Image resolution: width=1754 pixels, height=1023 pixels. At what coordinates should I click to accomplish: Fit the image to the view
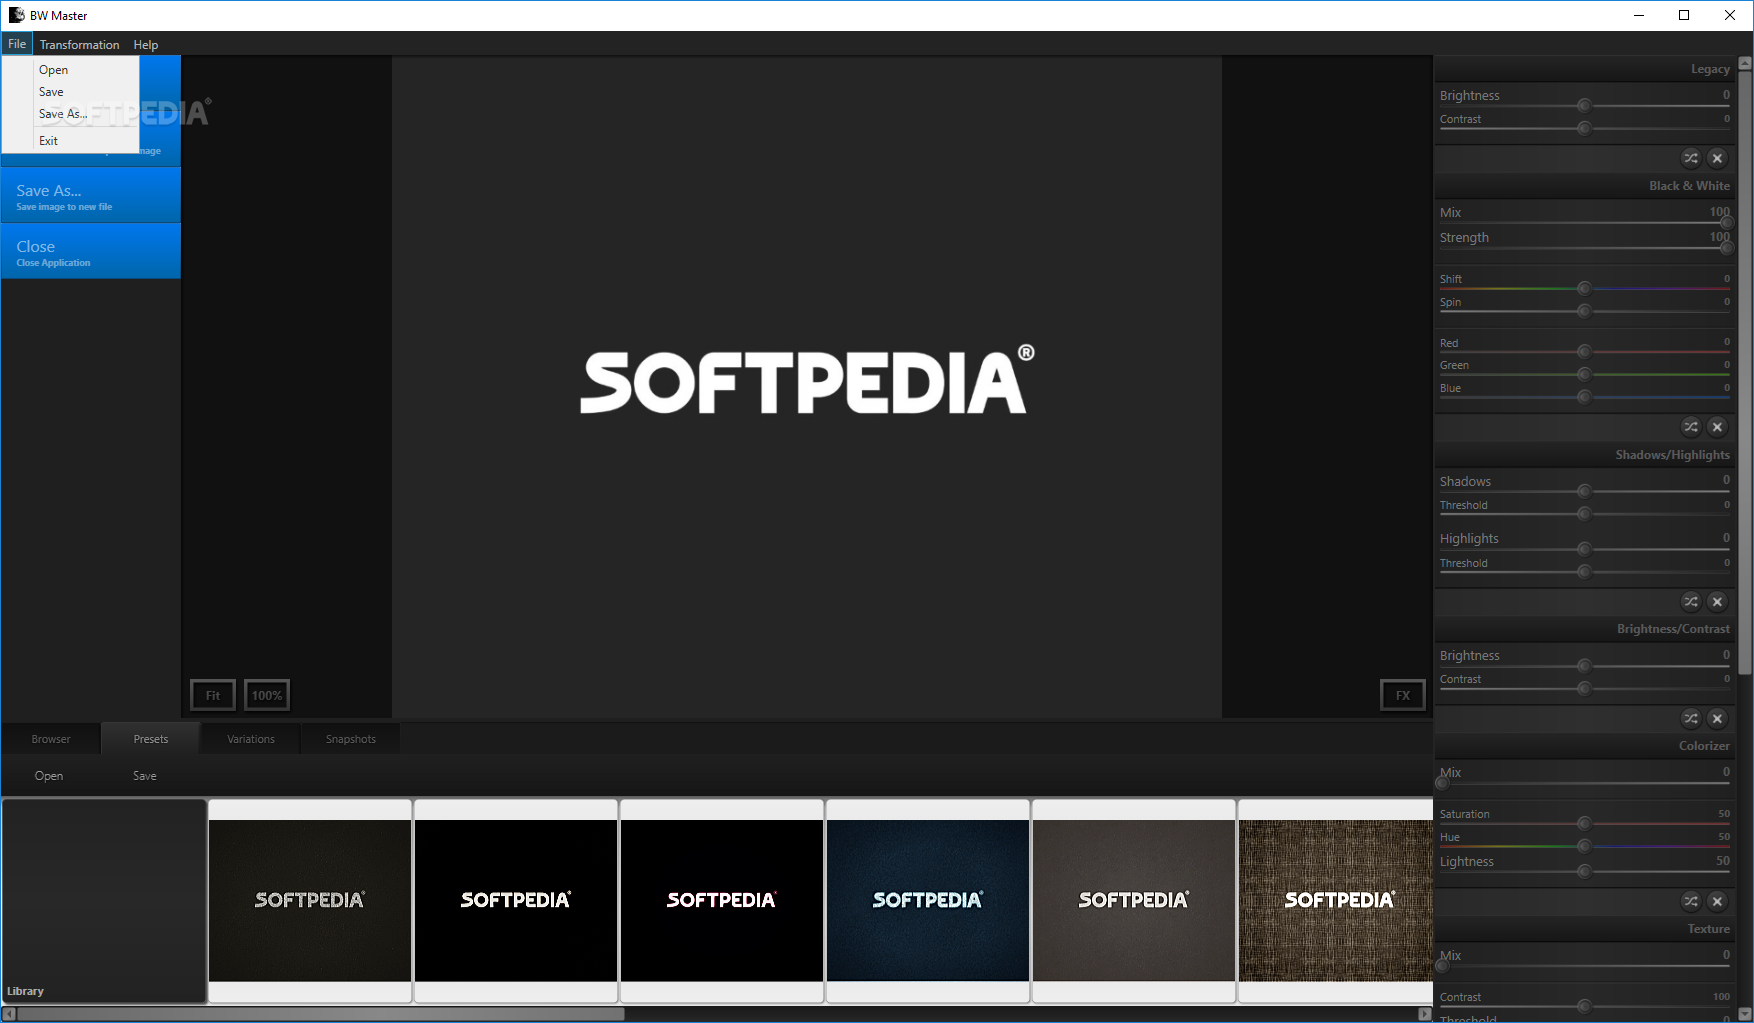(213, 695)
